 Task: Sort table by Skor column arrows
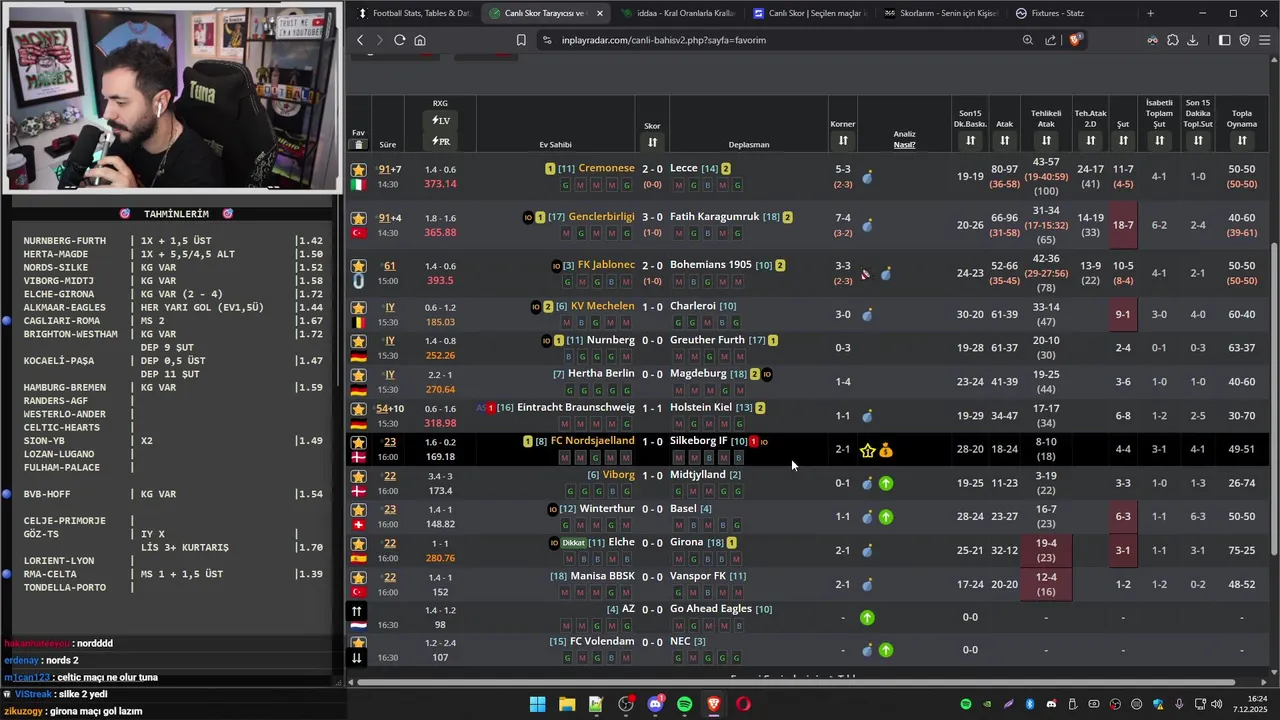[652, 142]
